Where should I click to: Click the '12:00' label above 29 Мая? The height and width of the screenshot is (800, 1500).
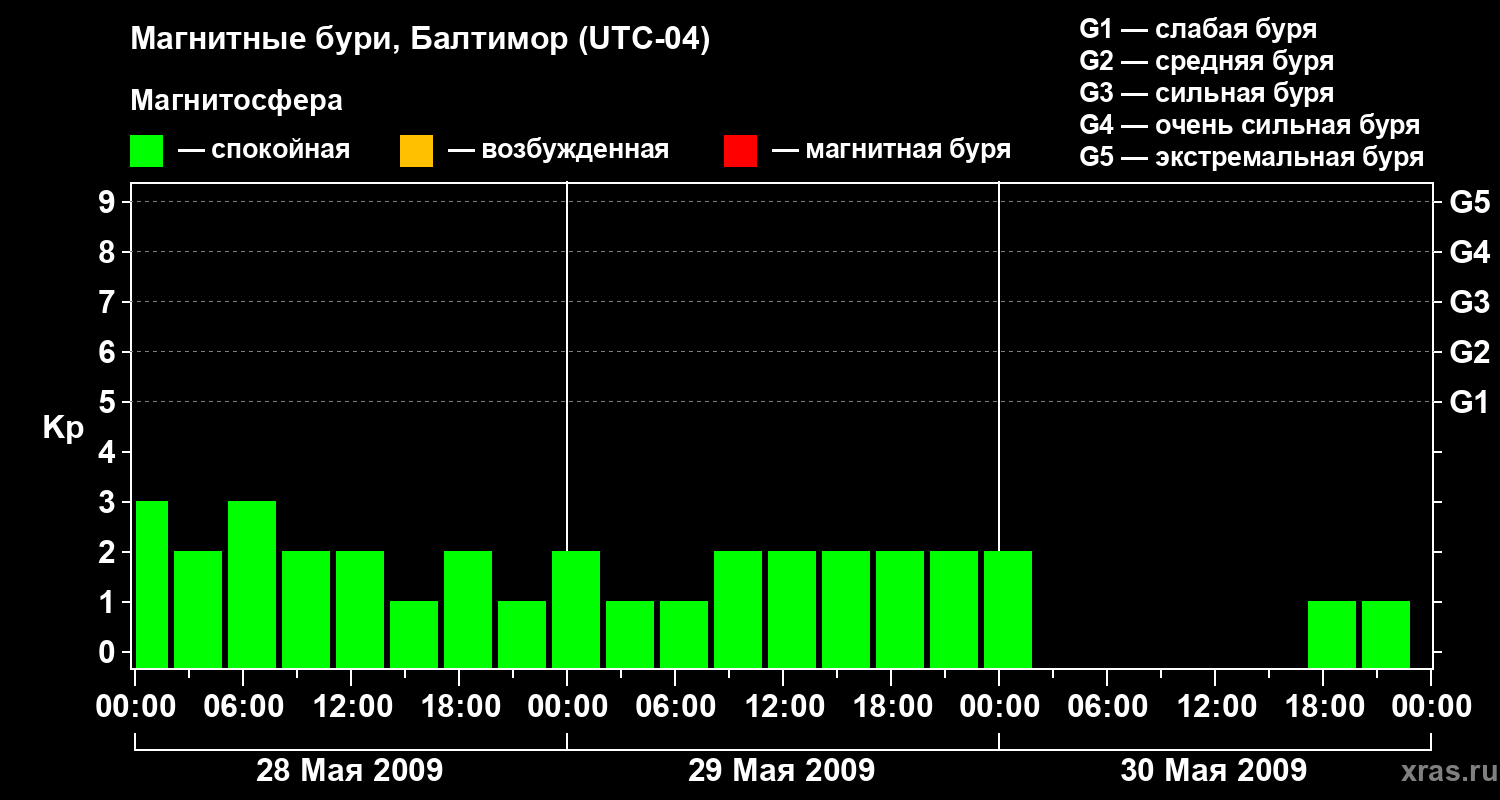pyautogui.click(x=784, y=706)
